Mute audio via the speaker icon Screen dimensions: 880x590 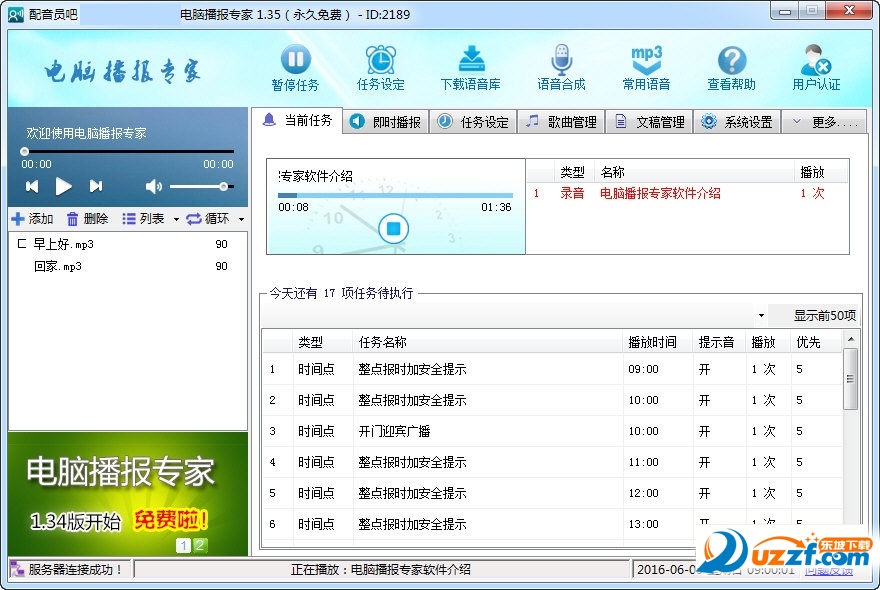click(152, 185)
